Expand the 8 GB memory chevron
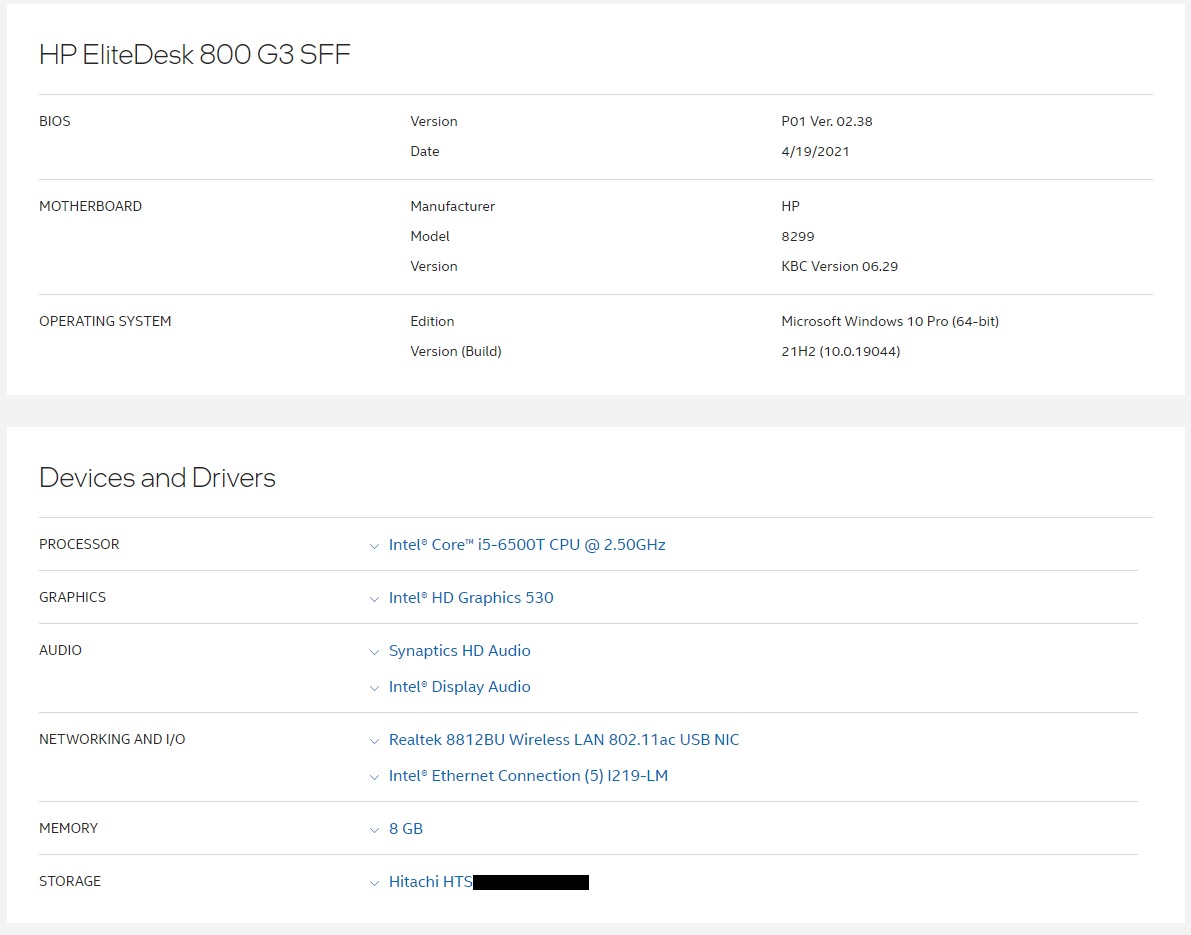The image size is (1191, 935). click(x=374, y=830)
